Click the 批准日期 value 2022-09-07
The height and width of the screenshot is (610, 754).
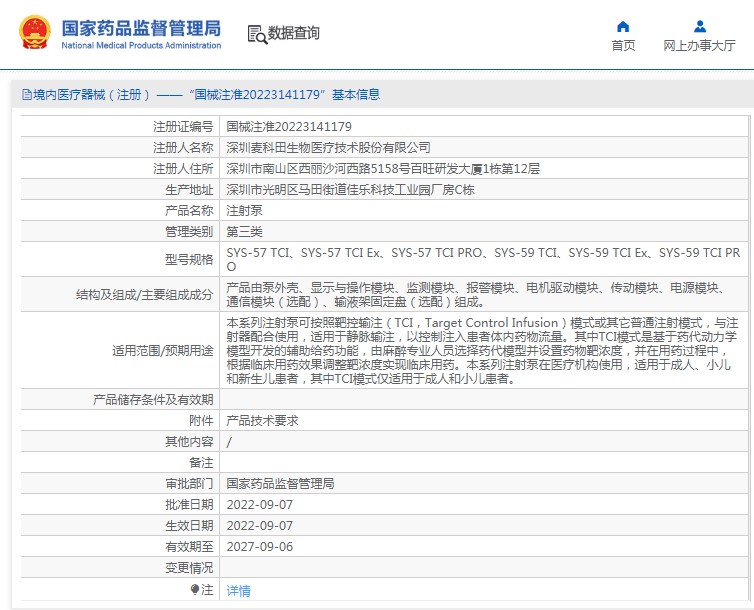click(260, 505)
